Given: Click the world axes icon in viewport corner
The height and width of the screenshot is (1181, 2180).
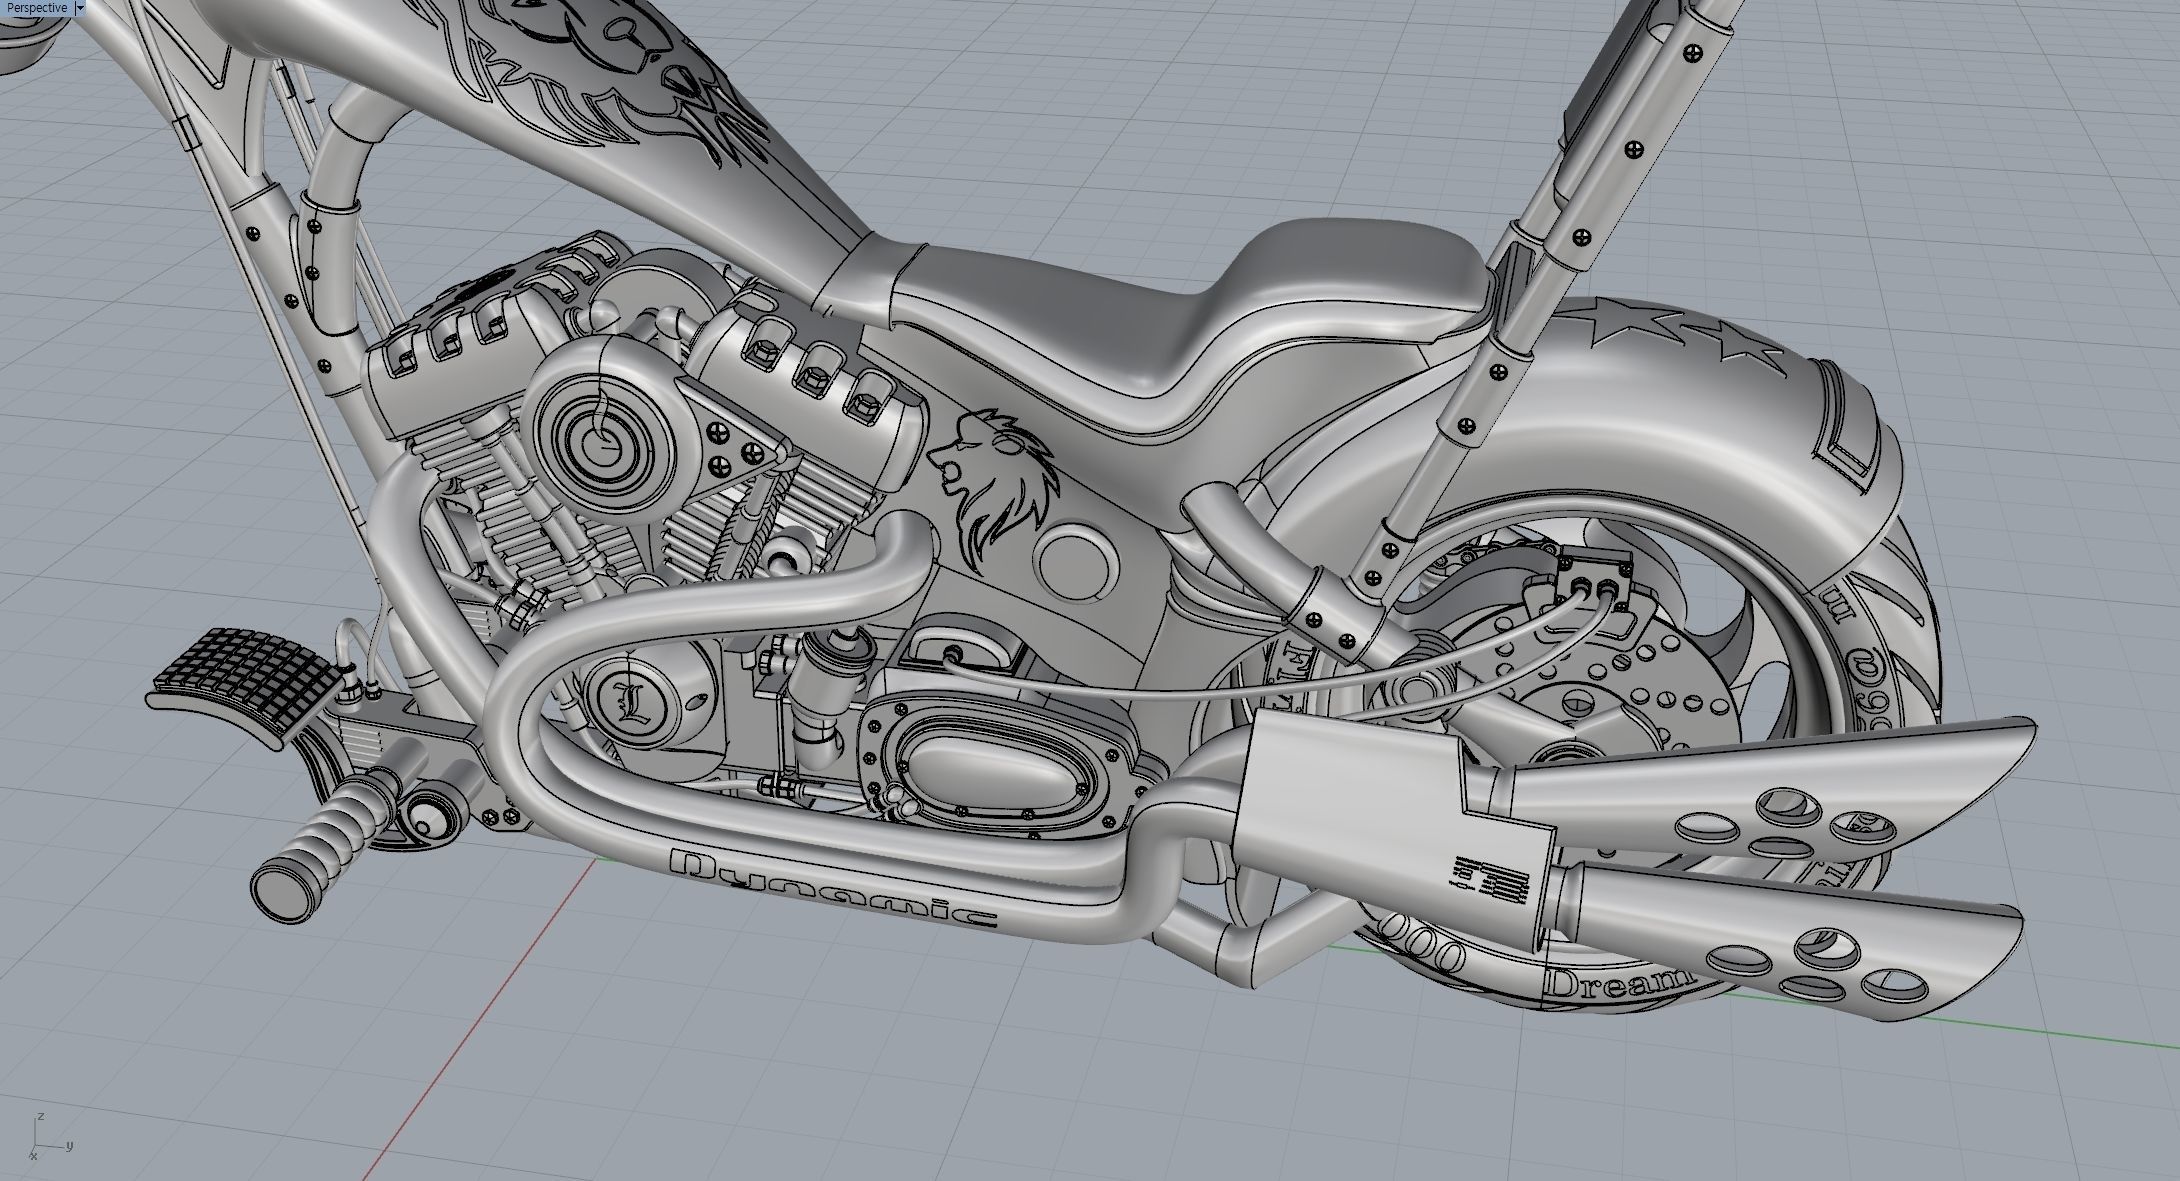Looking at the screenshot, I should 50,1135.
